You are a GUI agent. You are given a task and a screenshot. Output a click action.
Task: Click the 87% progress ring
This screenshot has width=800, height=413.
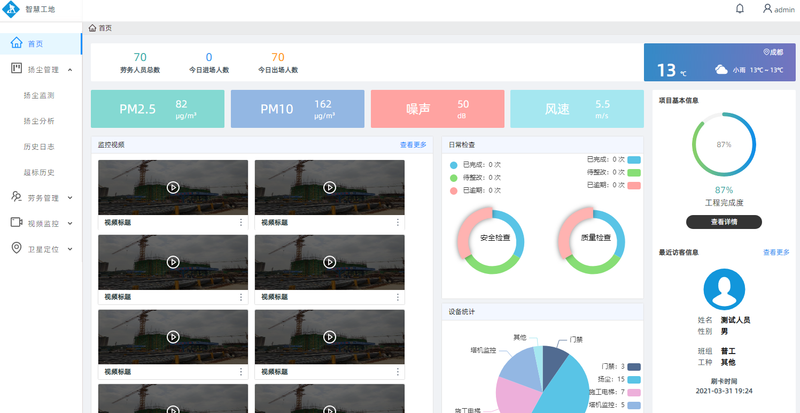pyautogui.click(x=723, y=144)
